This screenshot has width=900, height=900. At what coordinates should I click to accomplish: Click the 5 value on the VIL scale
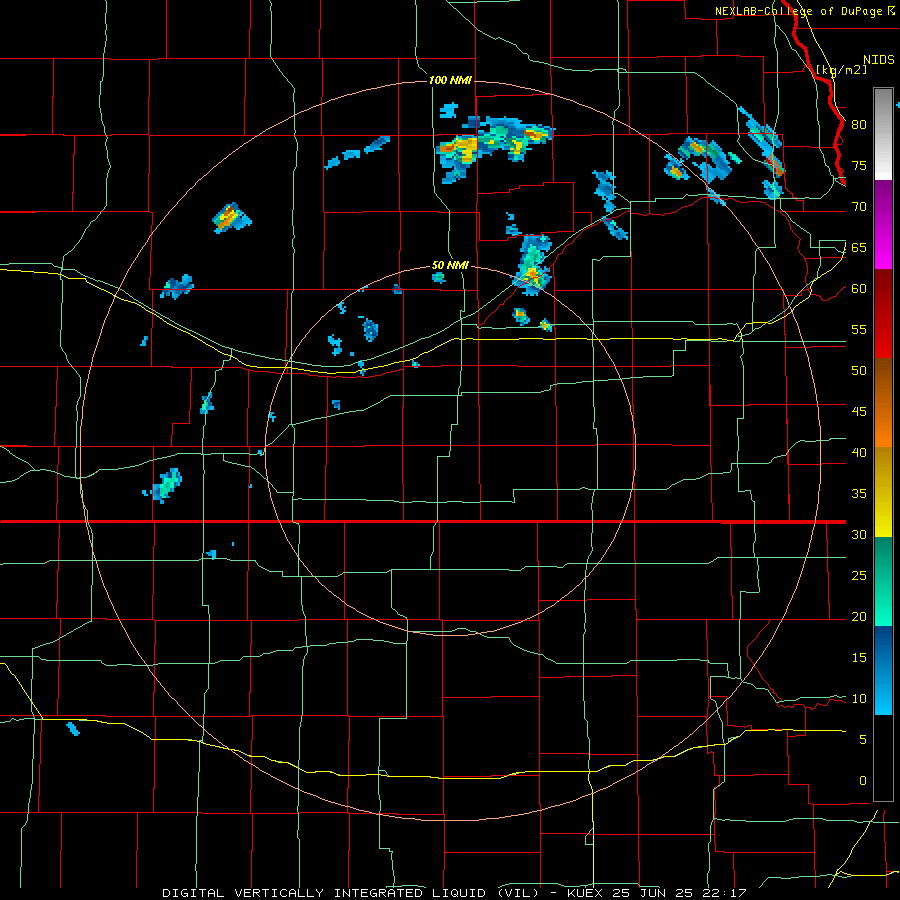(863, 739)
